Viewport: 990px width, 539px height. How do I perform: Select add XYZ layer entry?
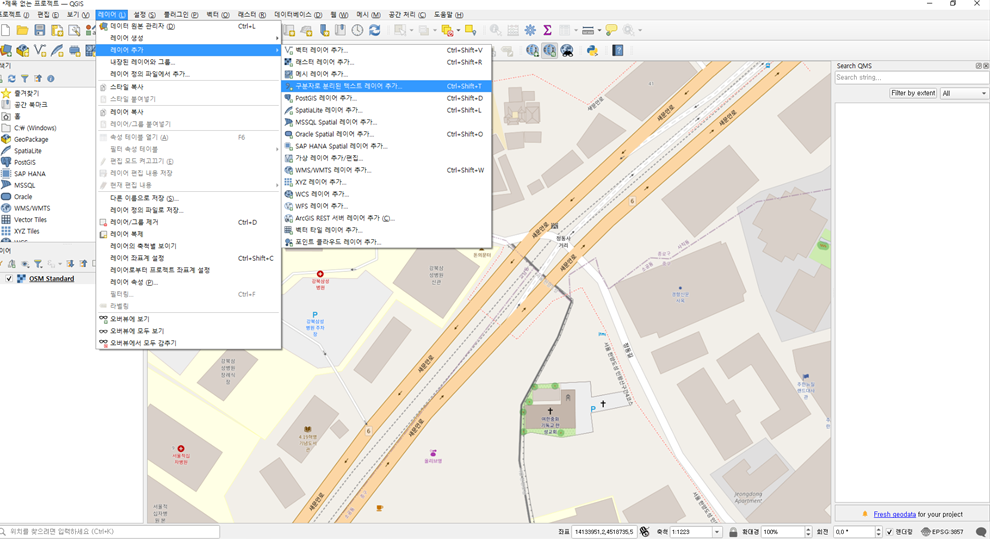tap(386, 182)
